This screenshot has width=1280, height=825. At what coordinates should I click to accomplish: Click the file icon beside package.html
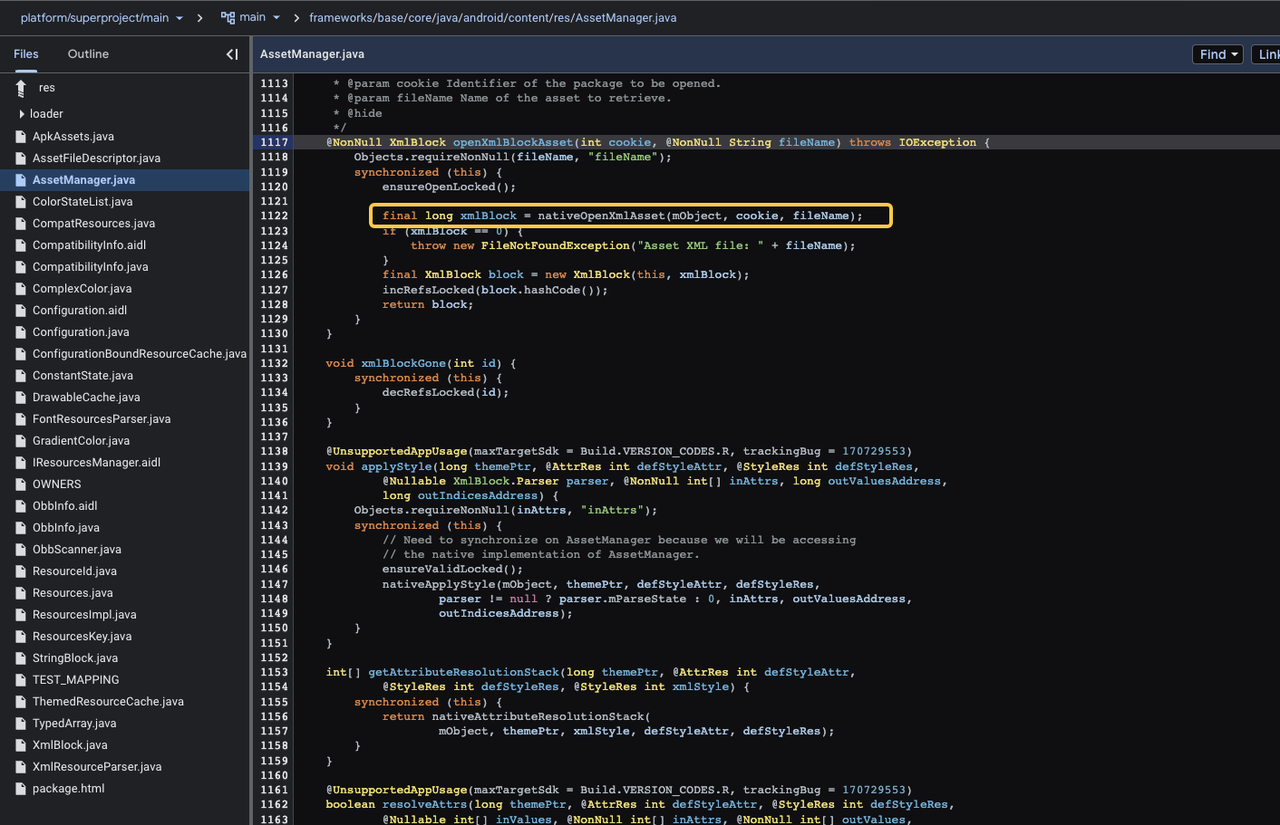[20, 789]
